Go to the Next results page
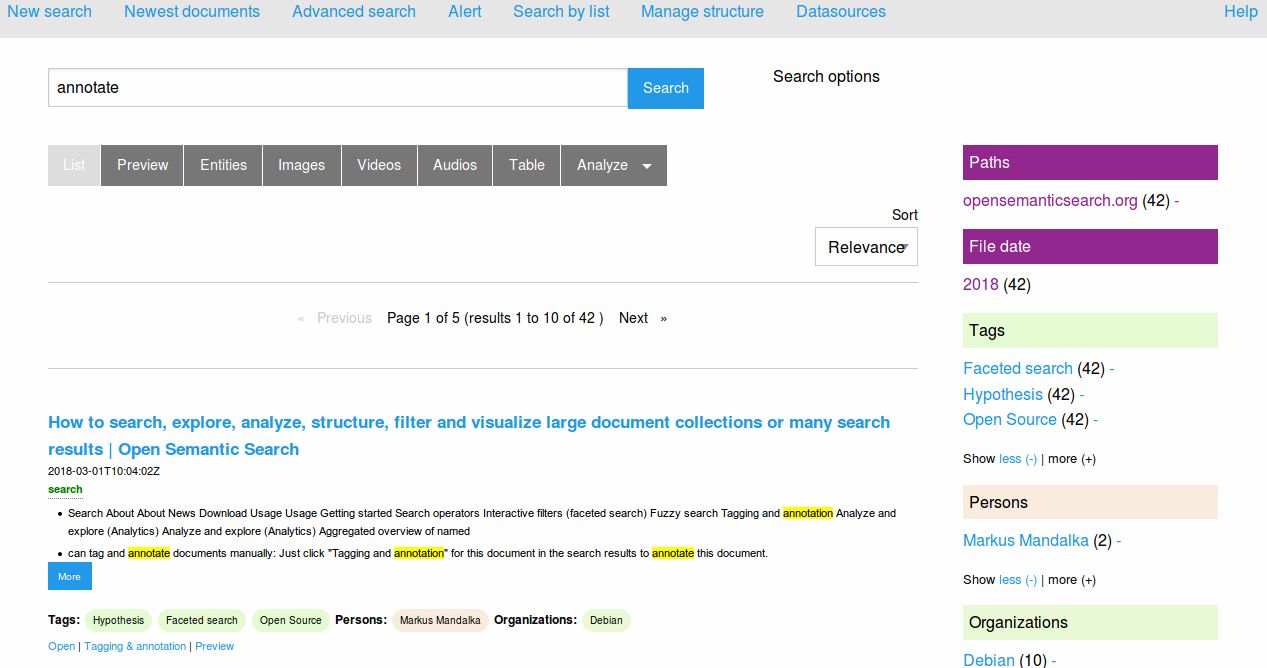The image size is (1267, 668). click(x=633, y=318)
